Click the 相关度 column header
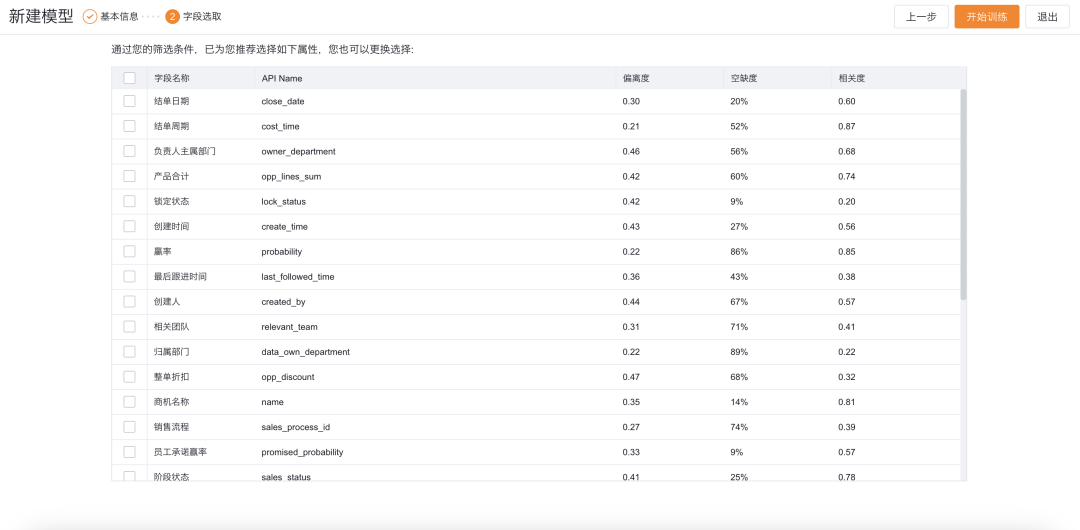 852,78
